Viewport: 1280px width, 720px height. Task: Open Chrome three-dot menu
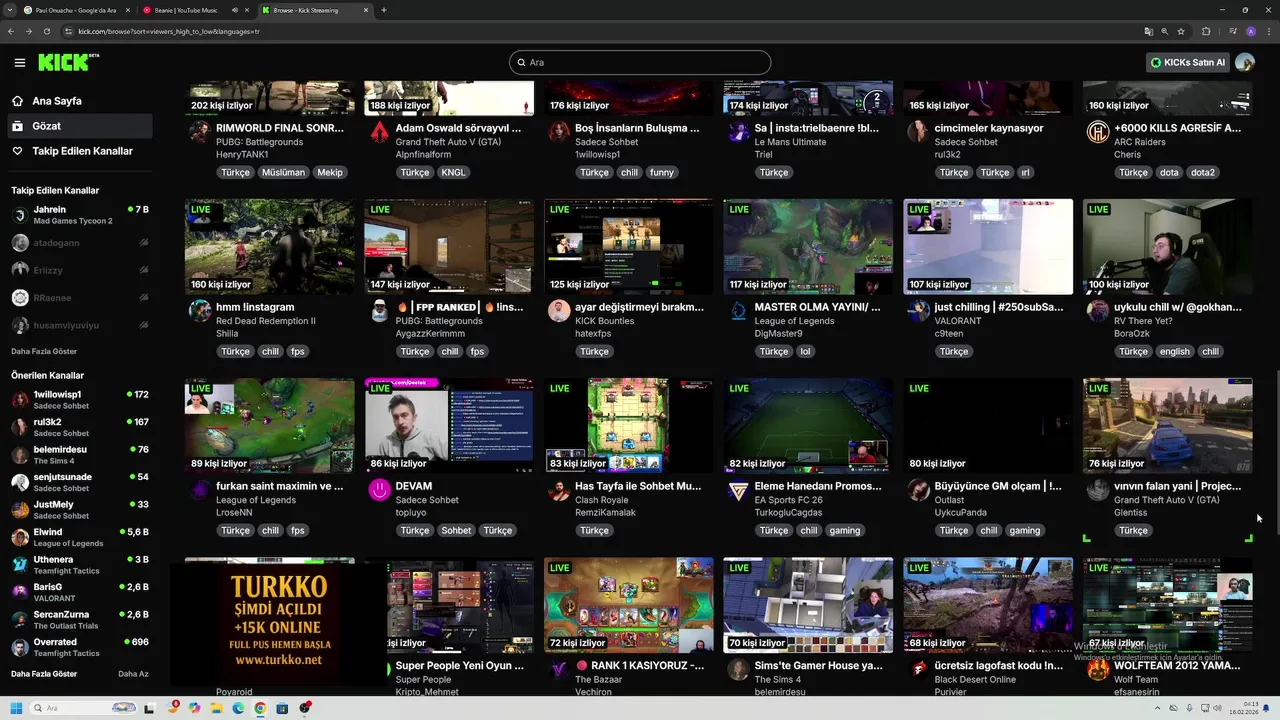click(1269, 31)
